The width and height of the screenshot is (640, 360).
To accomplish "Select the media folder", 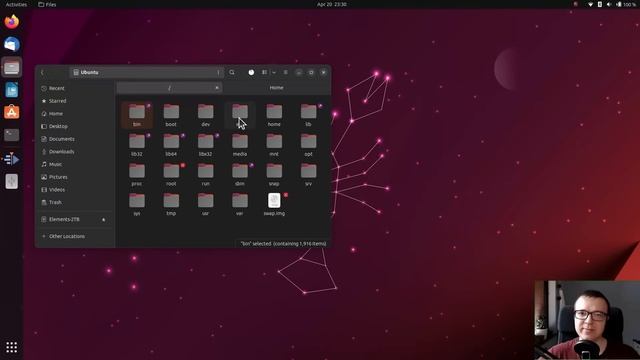I will point(240,145).
